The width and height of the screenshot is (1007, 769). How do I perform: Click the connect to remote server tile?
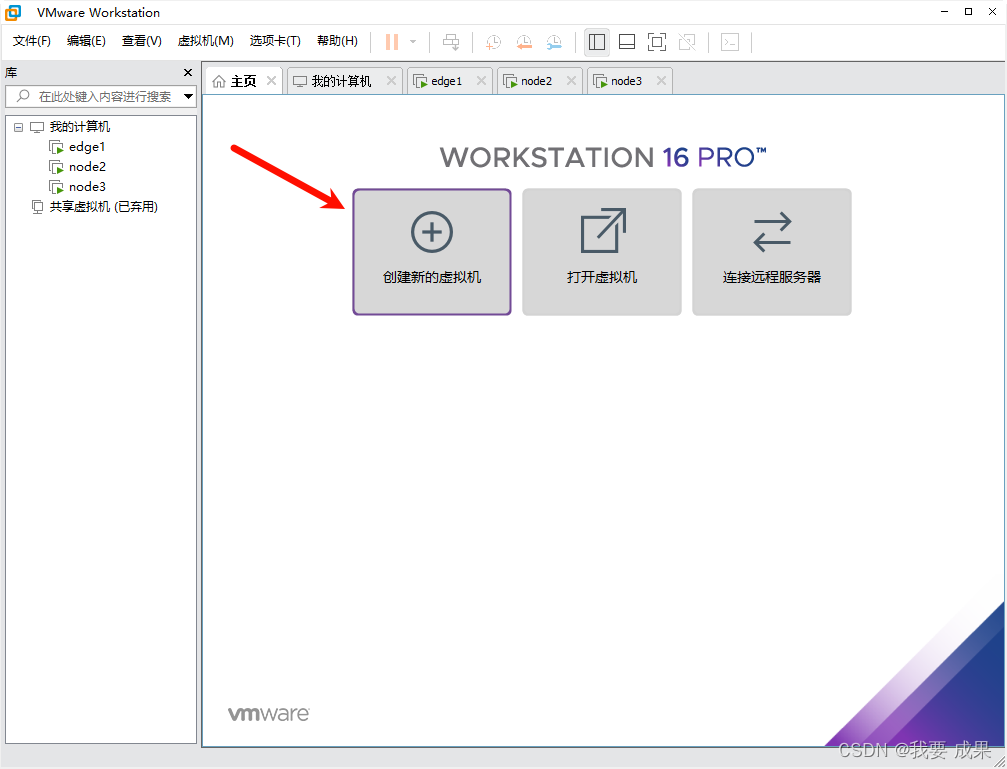pos(771,252)
